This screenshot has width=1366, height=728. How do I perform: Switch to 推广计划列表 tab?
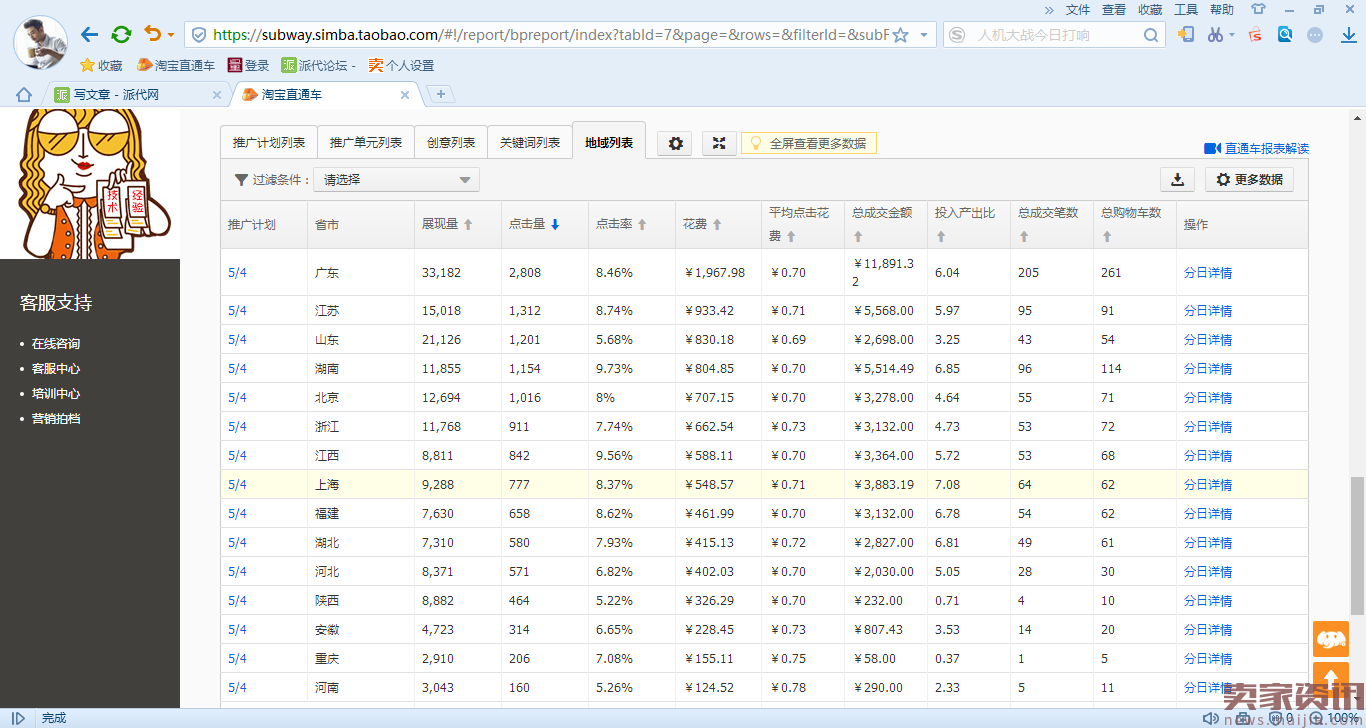(269, 142)
